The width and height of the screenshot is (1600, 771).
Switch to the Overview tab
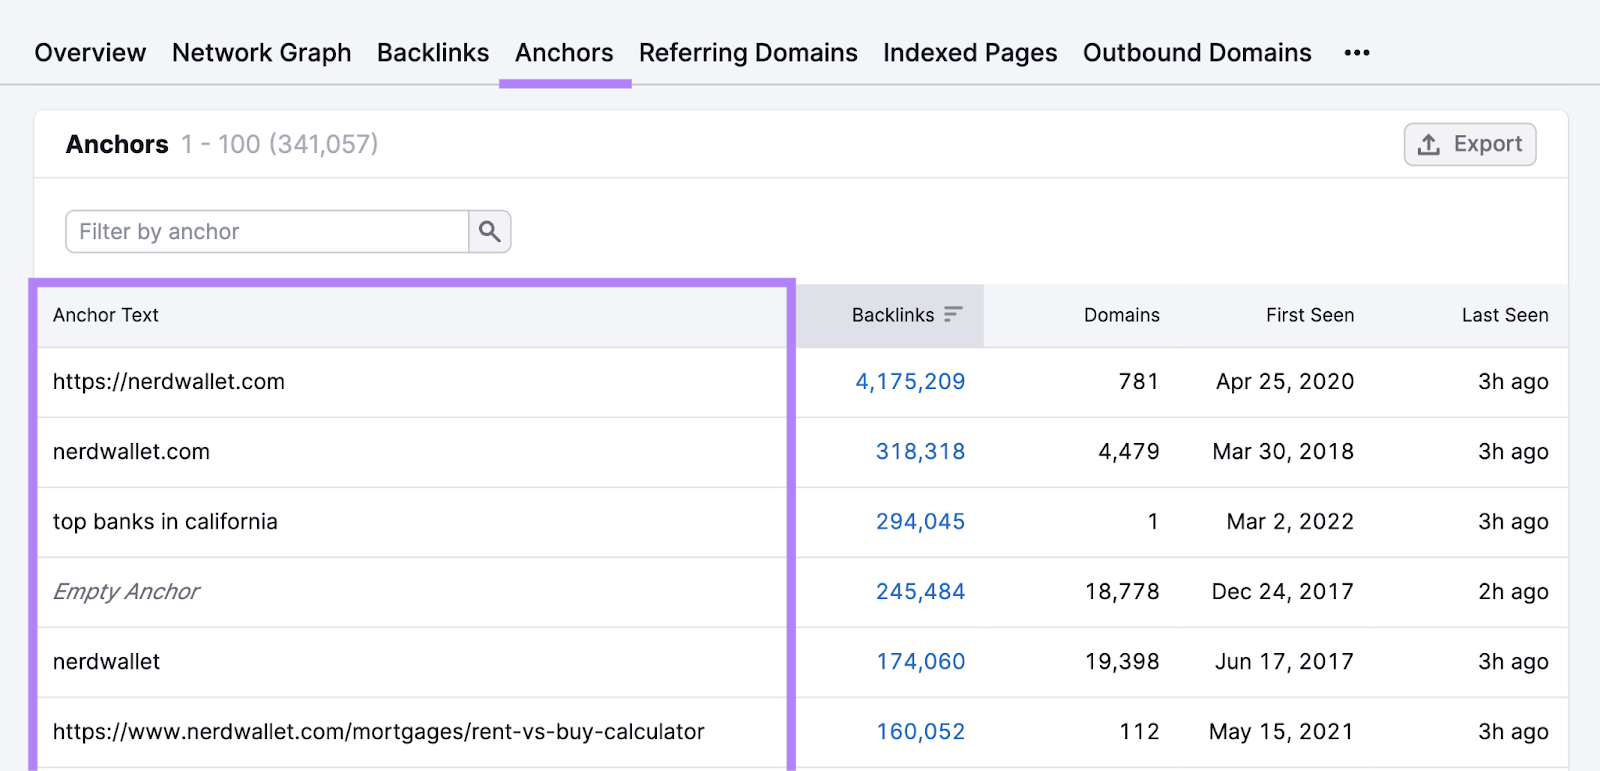pyautogui.click(x=90, y=53)
